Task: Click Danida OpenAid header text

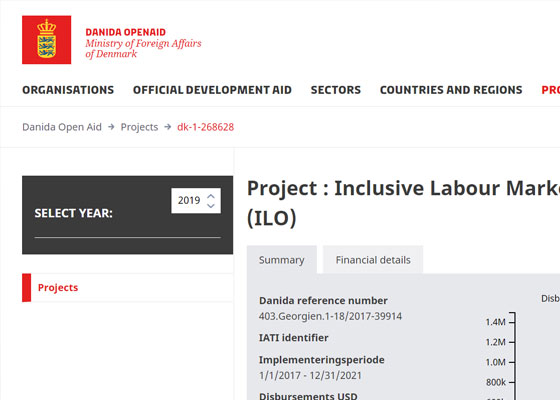Action: coord(125,32)
